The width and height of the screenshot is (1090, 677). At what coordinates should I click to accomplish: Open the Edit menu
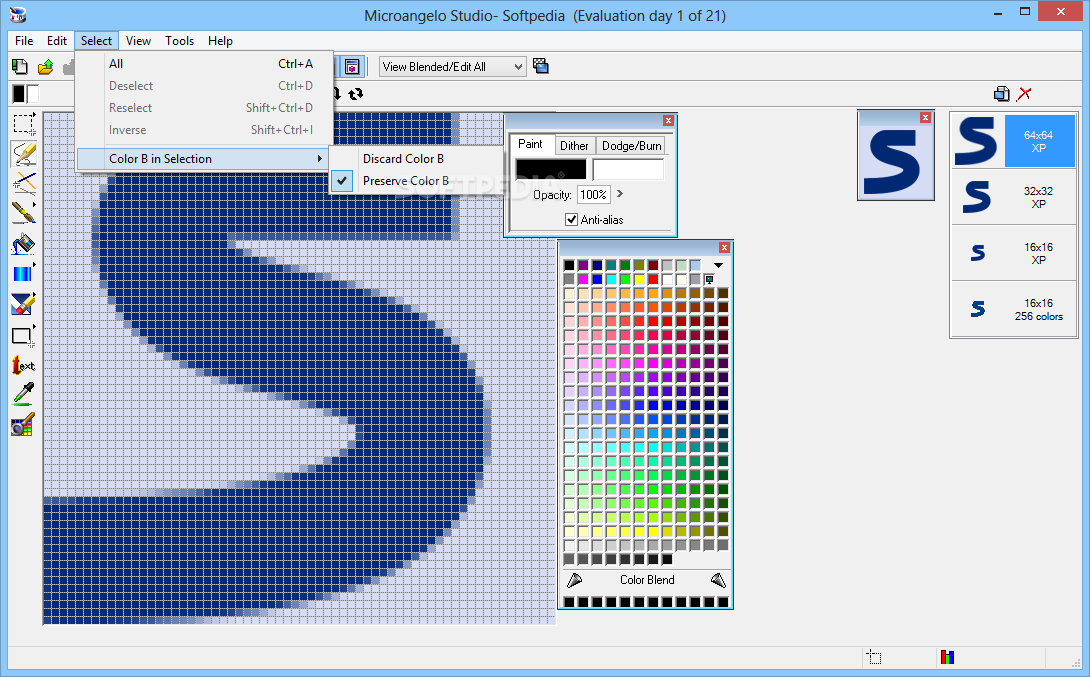point(57,41)
